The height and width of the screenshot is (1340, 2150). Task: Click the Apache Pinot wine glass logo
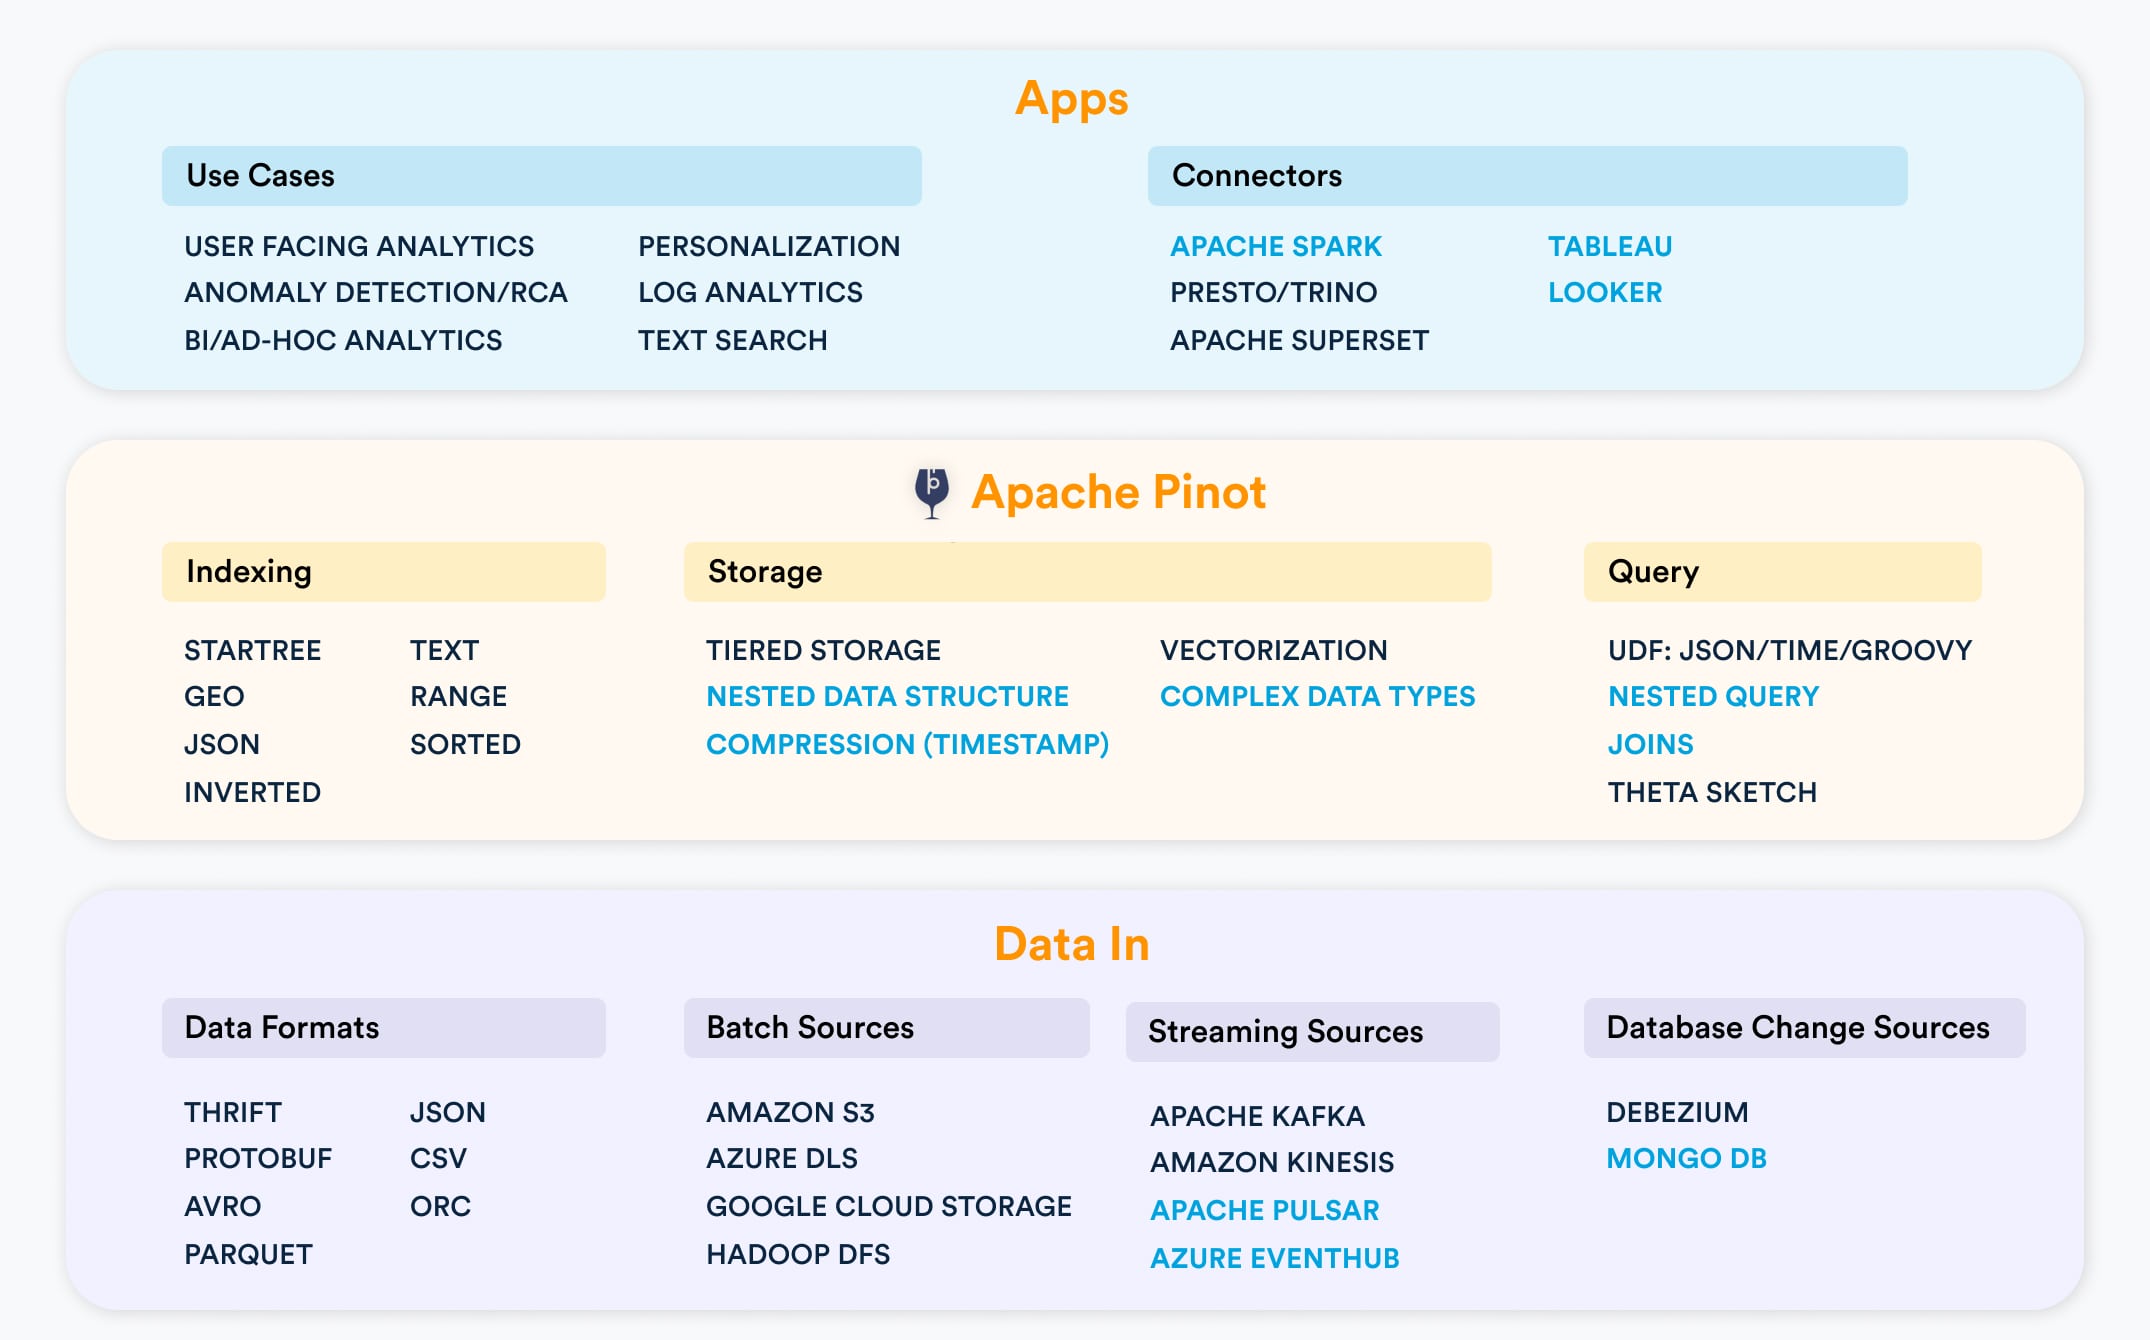(x=932, y=493)
